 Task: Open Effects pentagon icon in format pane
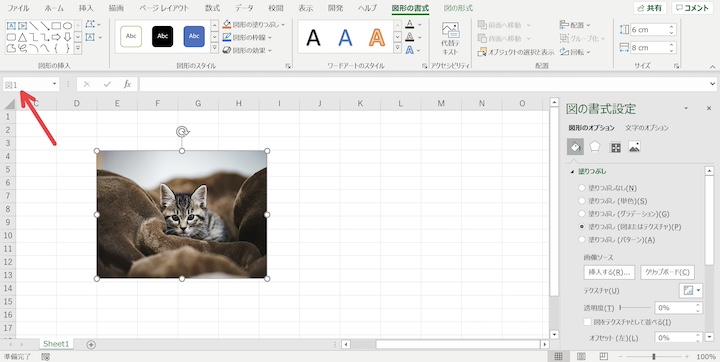(x=595, y=147)
